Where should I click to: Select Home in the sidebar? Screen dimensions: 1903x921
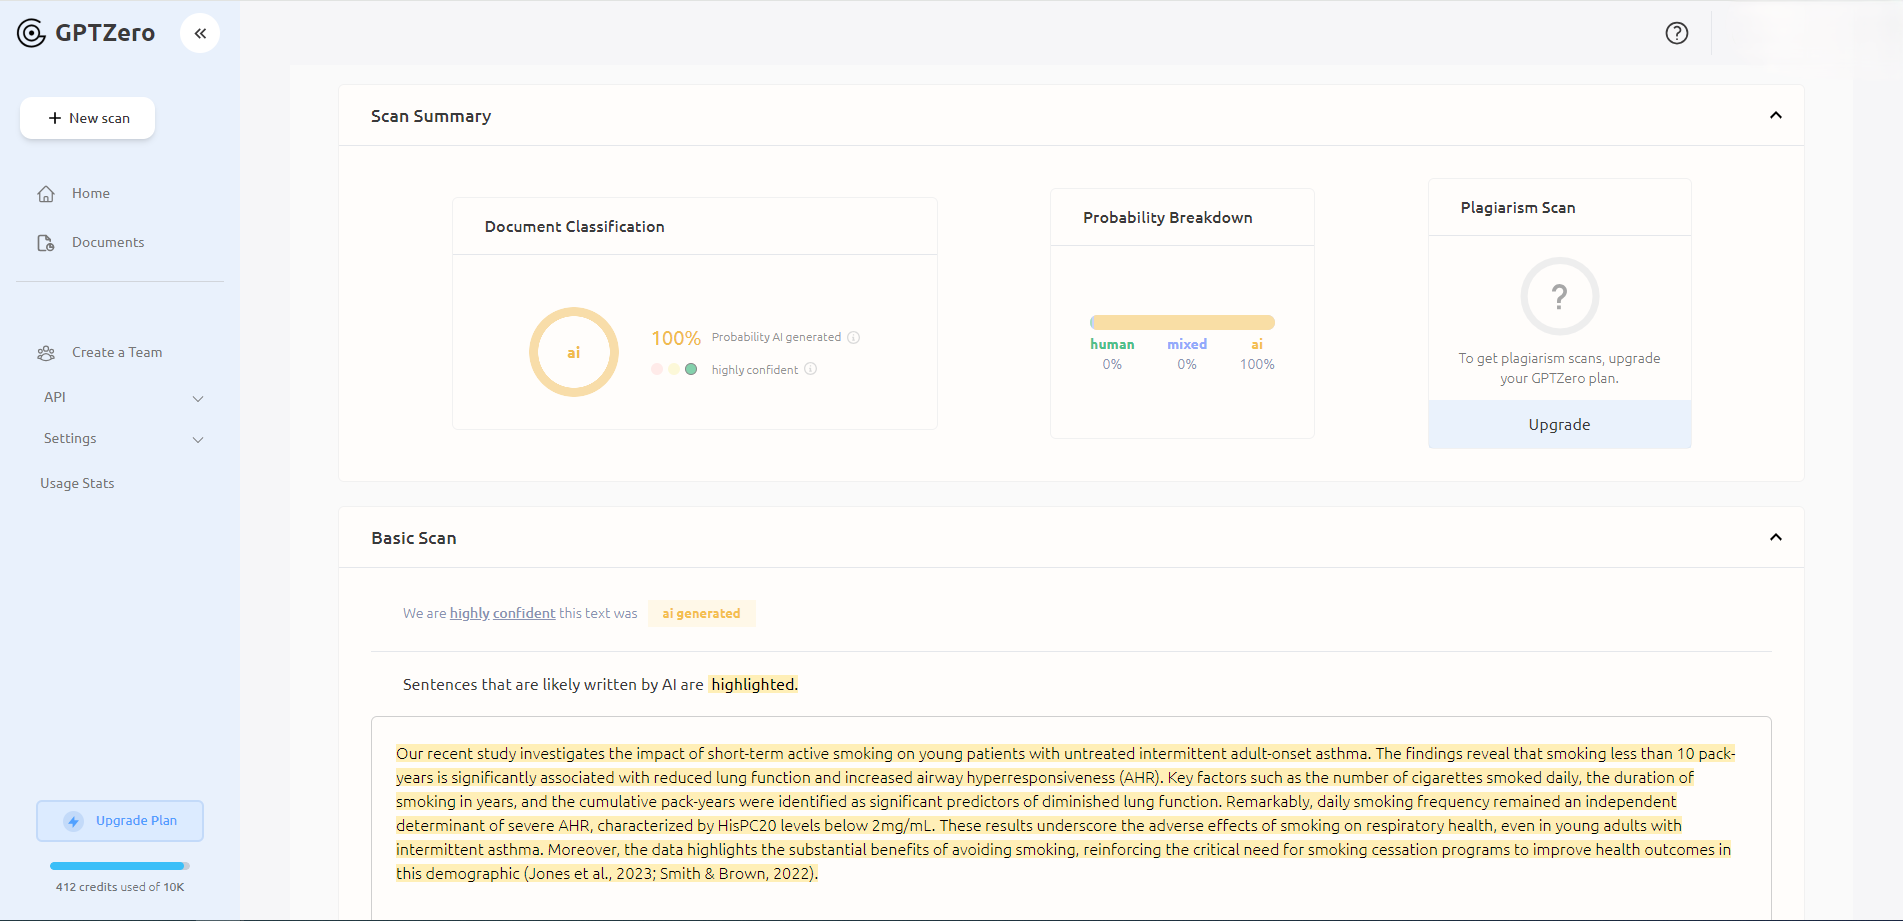tap(91, 193)
